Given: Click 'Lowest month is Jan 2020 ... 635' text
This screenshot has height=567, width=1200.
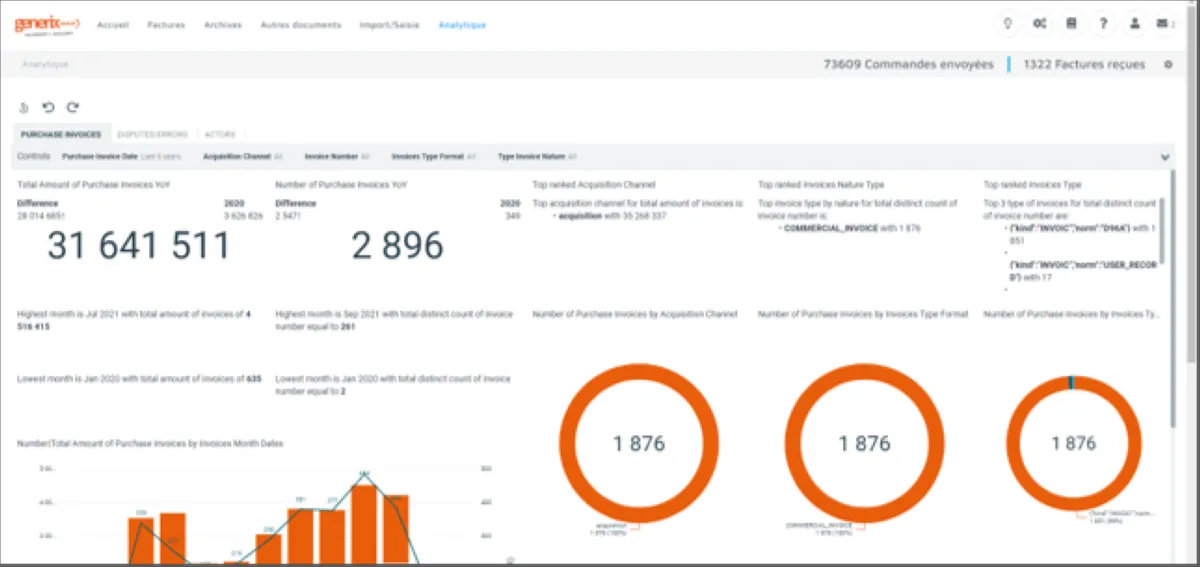Looking at the screenshot, I should click(139, 379).
